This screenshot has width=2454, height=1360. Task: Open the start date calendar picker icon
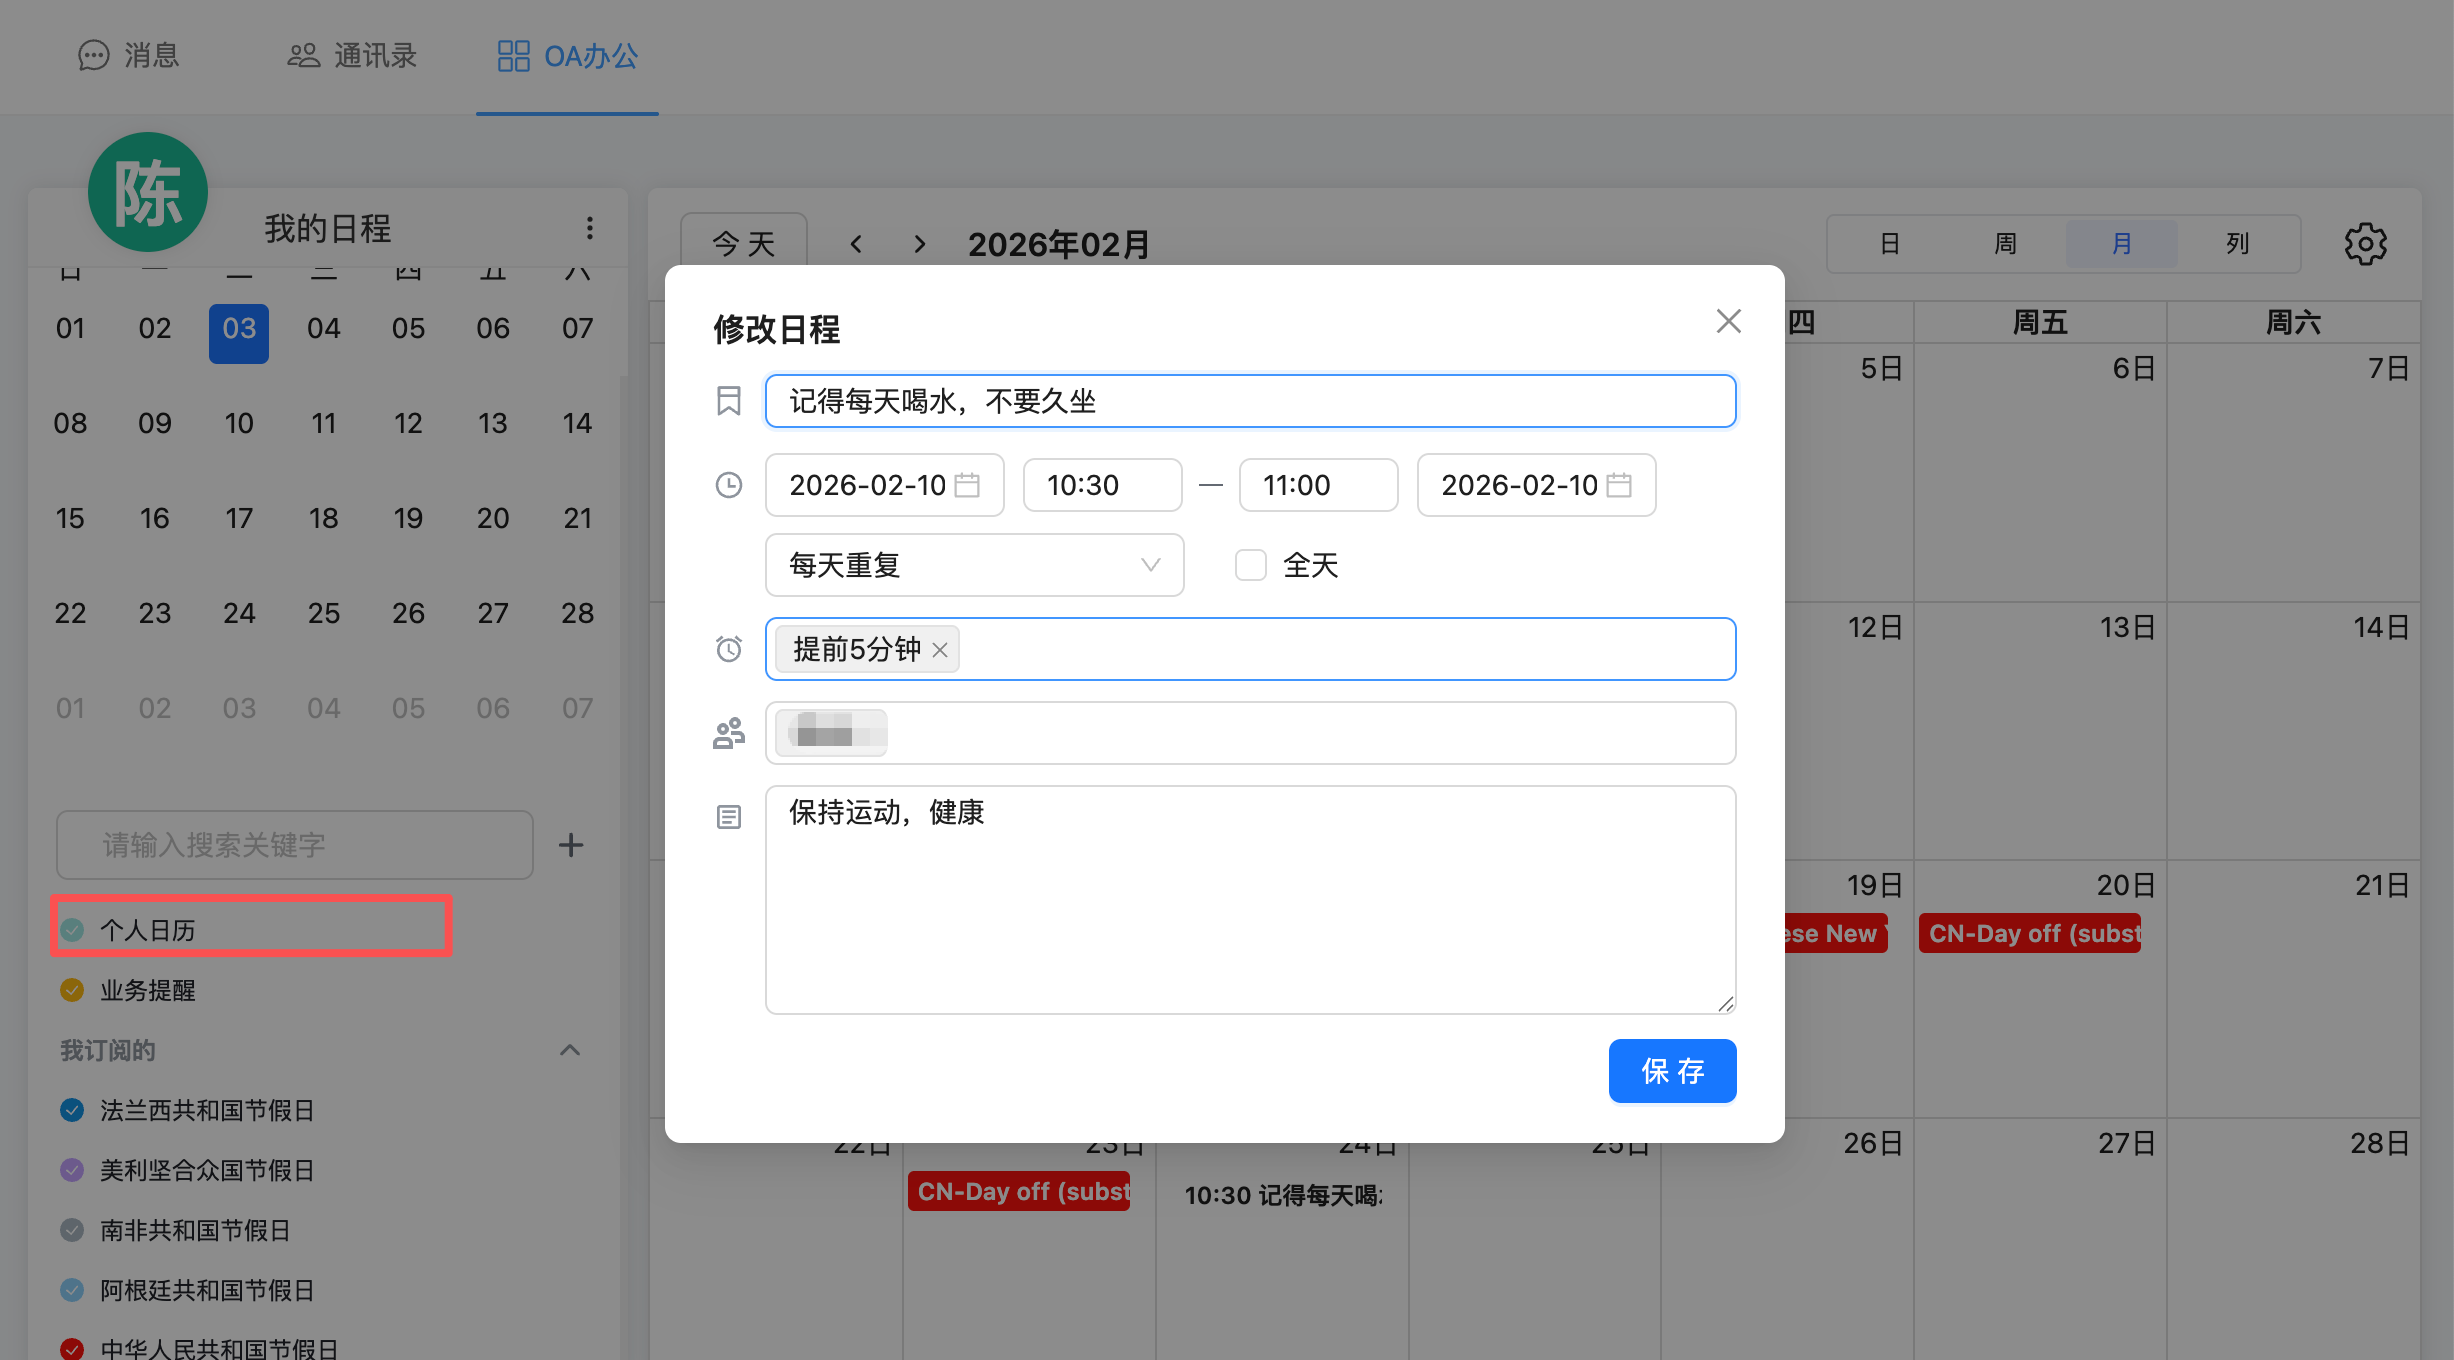[x=967, y=485]
